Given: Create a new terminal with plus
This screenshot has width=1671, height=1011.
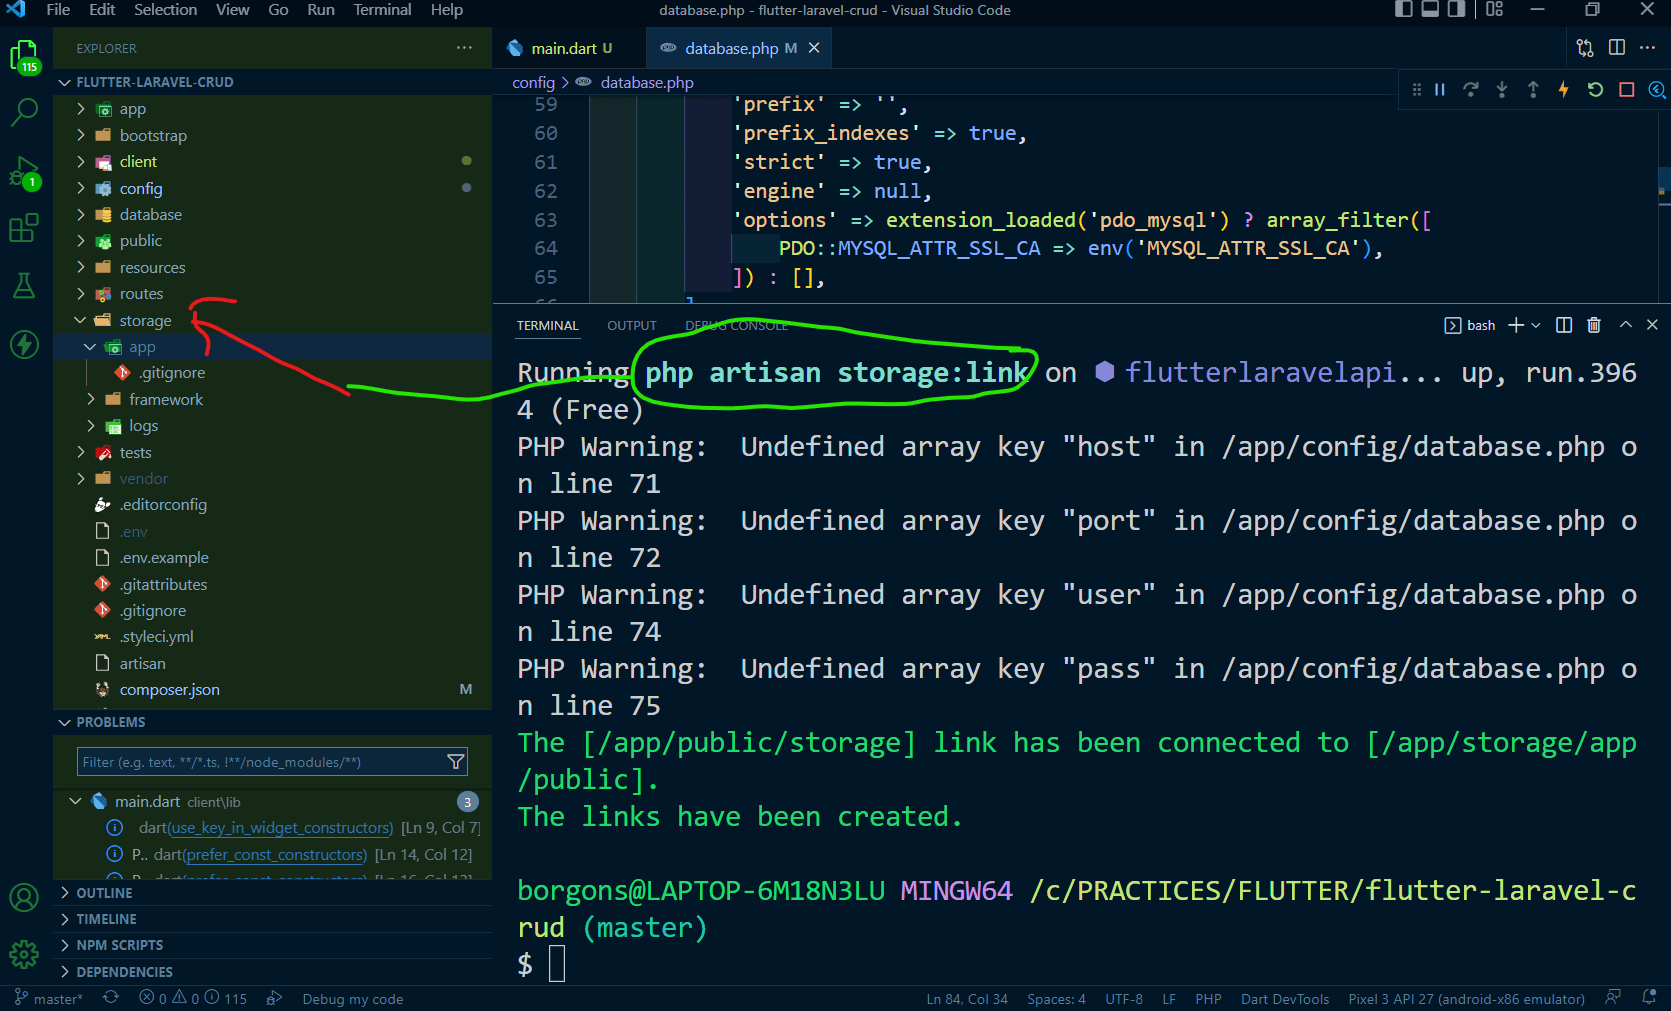Looking at the screenshot, I should (x=1516, y=325).
